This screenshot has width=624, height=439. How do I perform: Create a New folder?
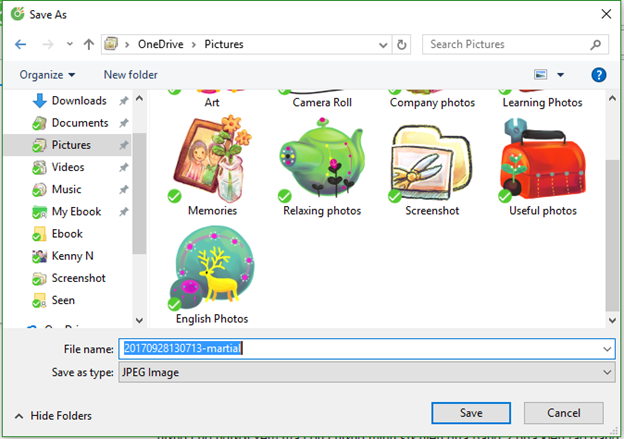click(131, 75)
